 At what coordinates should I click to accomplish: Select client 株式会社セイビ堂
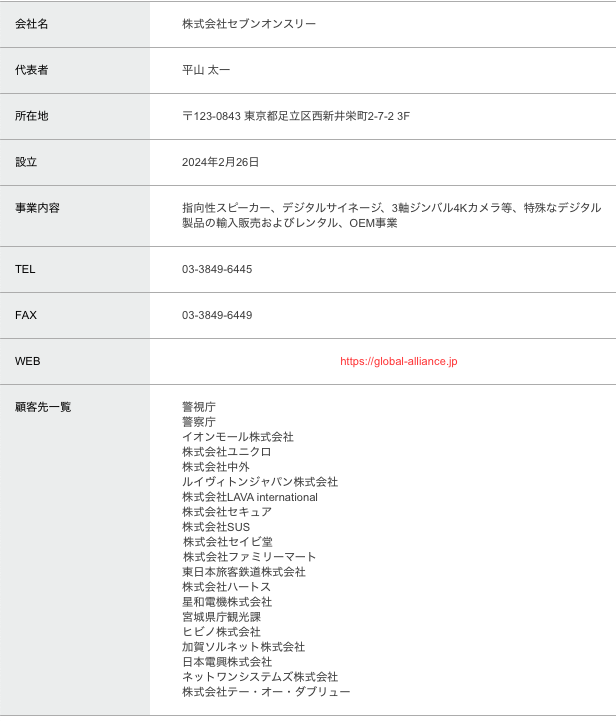(x=228, y=542)
